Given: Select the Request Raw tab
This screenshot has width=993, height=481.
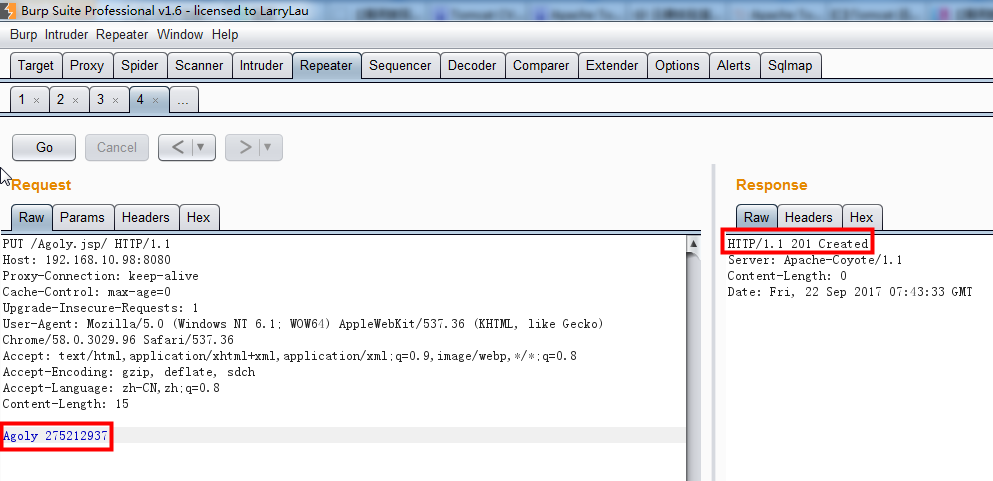Looking at the screenshot, I should (32, 218).
